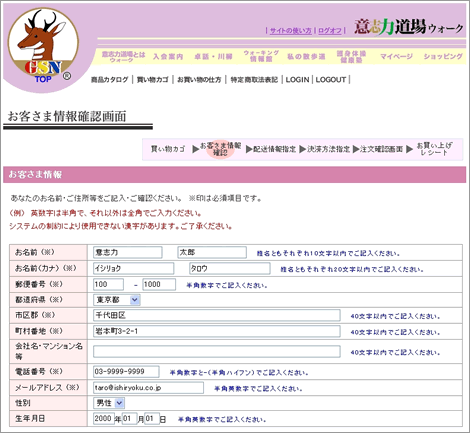The image size is (470, 433).
Task: Click the 郵便番号 (※) row label
Action: pos(39,284)
